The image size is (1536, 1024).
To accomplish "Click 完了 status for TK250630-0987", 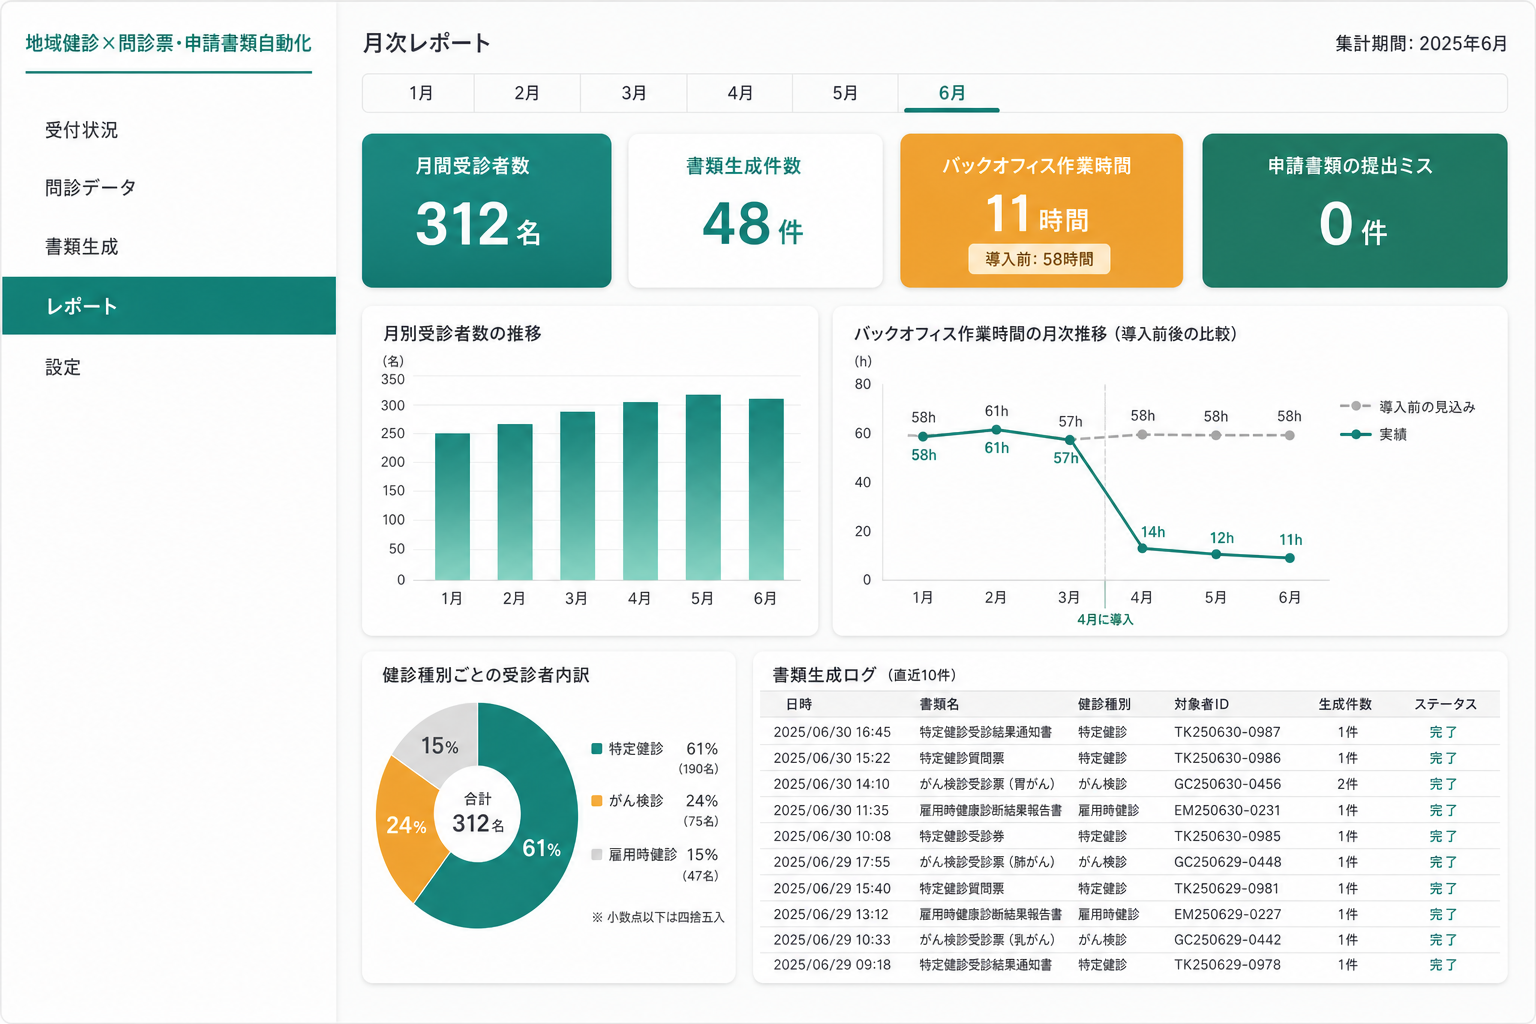I will coord(1443,732).
